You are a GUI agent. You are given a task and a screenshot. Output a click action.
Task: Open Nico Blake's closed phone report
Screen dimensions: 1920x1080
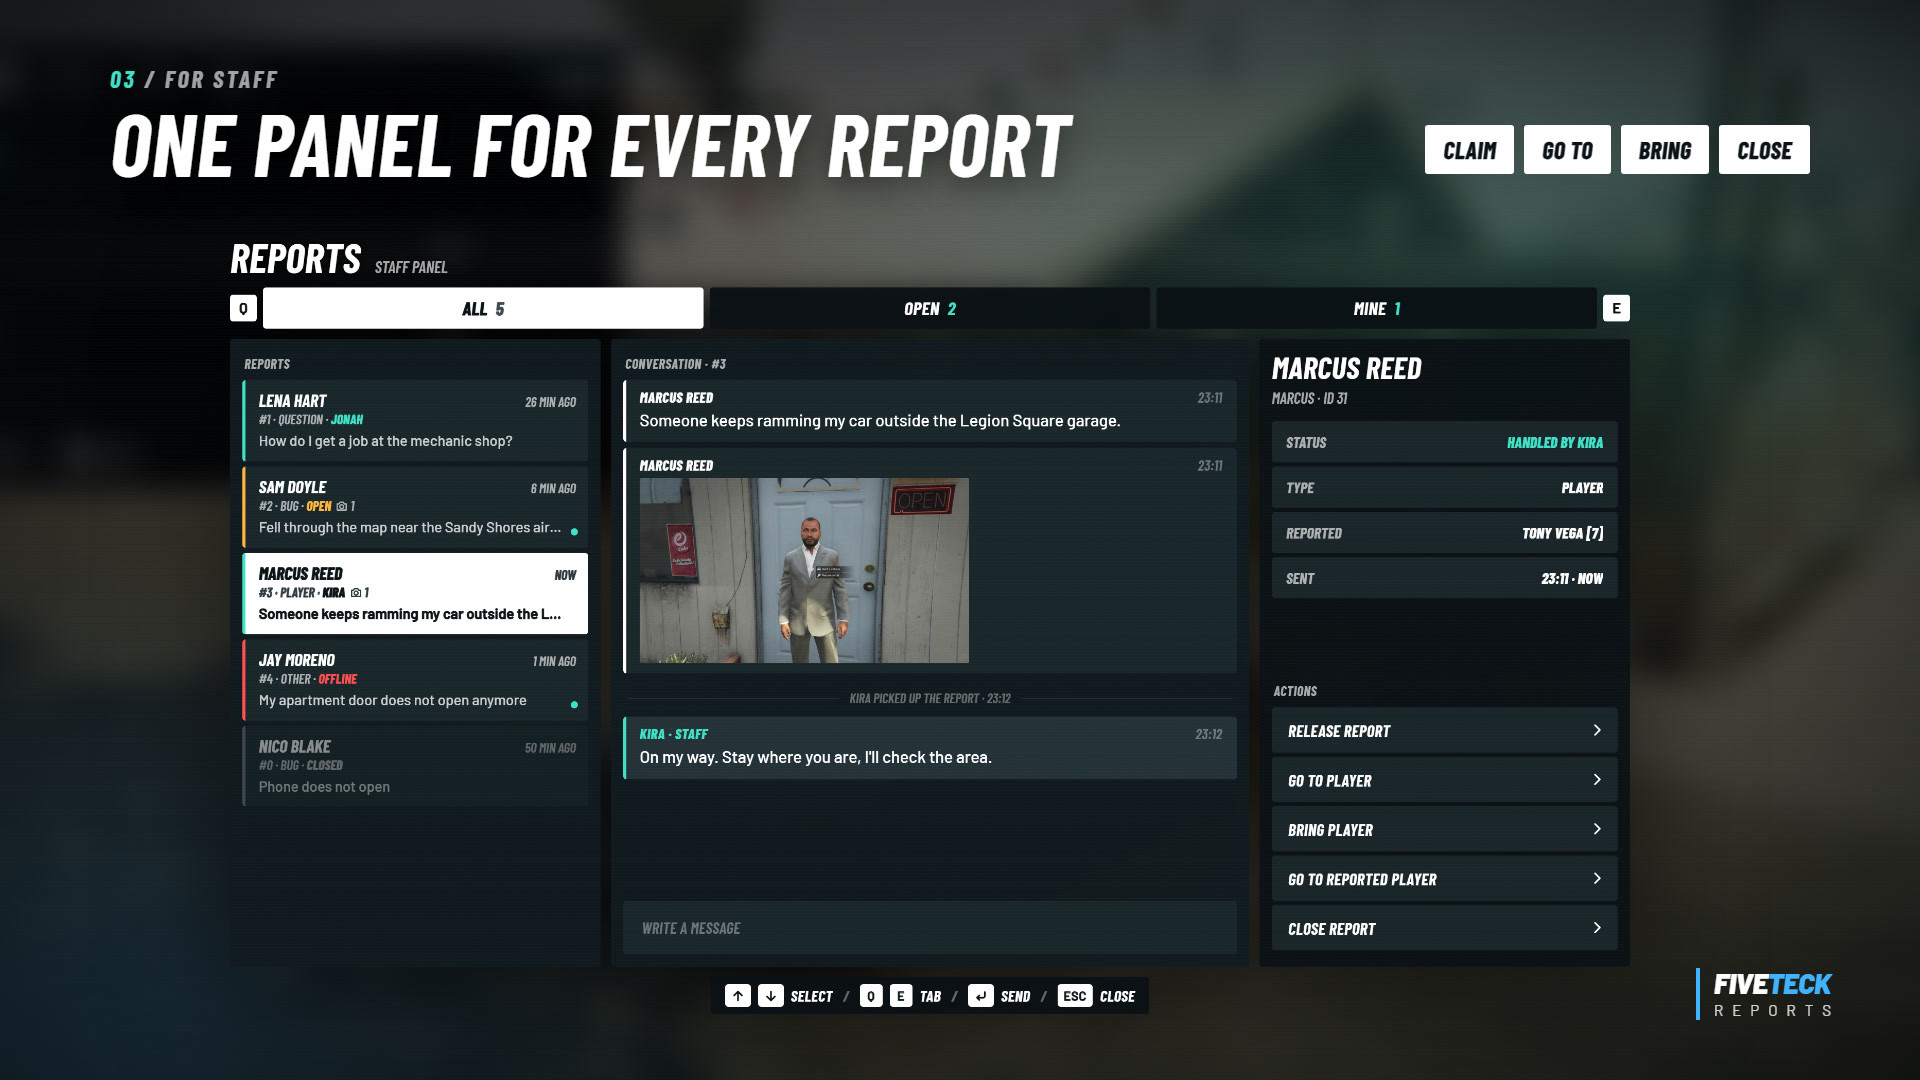[x=415, y=766]
